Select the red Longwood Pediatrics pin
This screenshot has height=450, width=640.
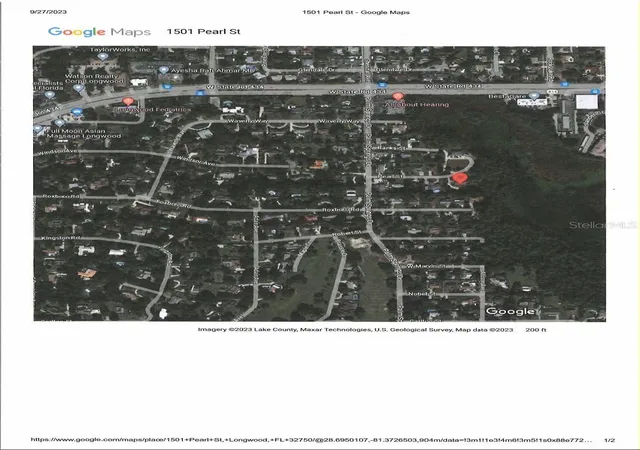(x=128, y=101)
